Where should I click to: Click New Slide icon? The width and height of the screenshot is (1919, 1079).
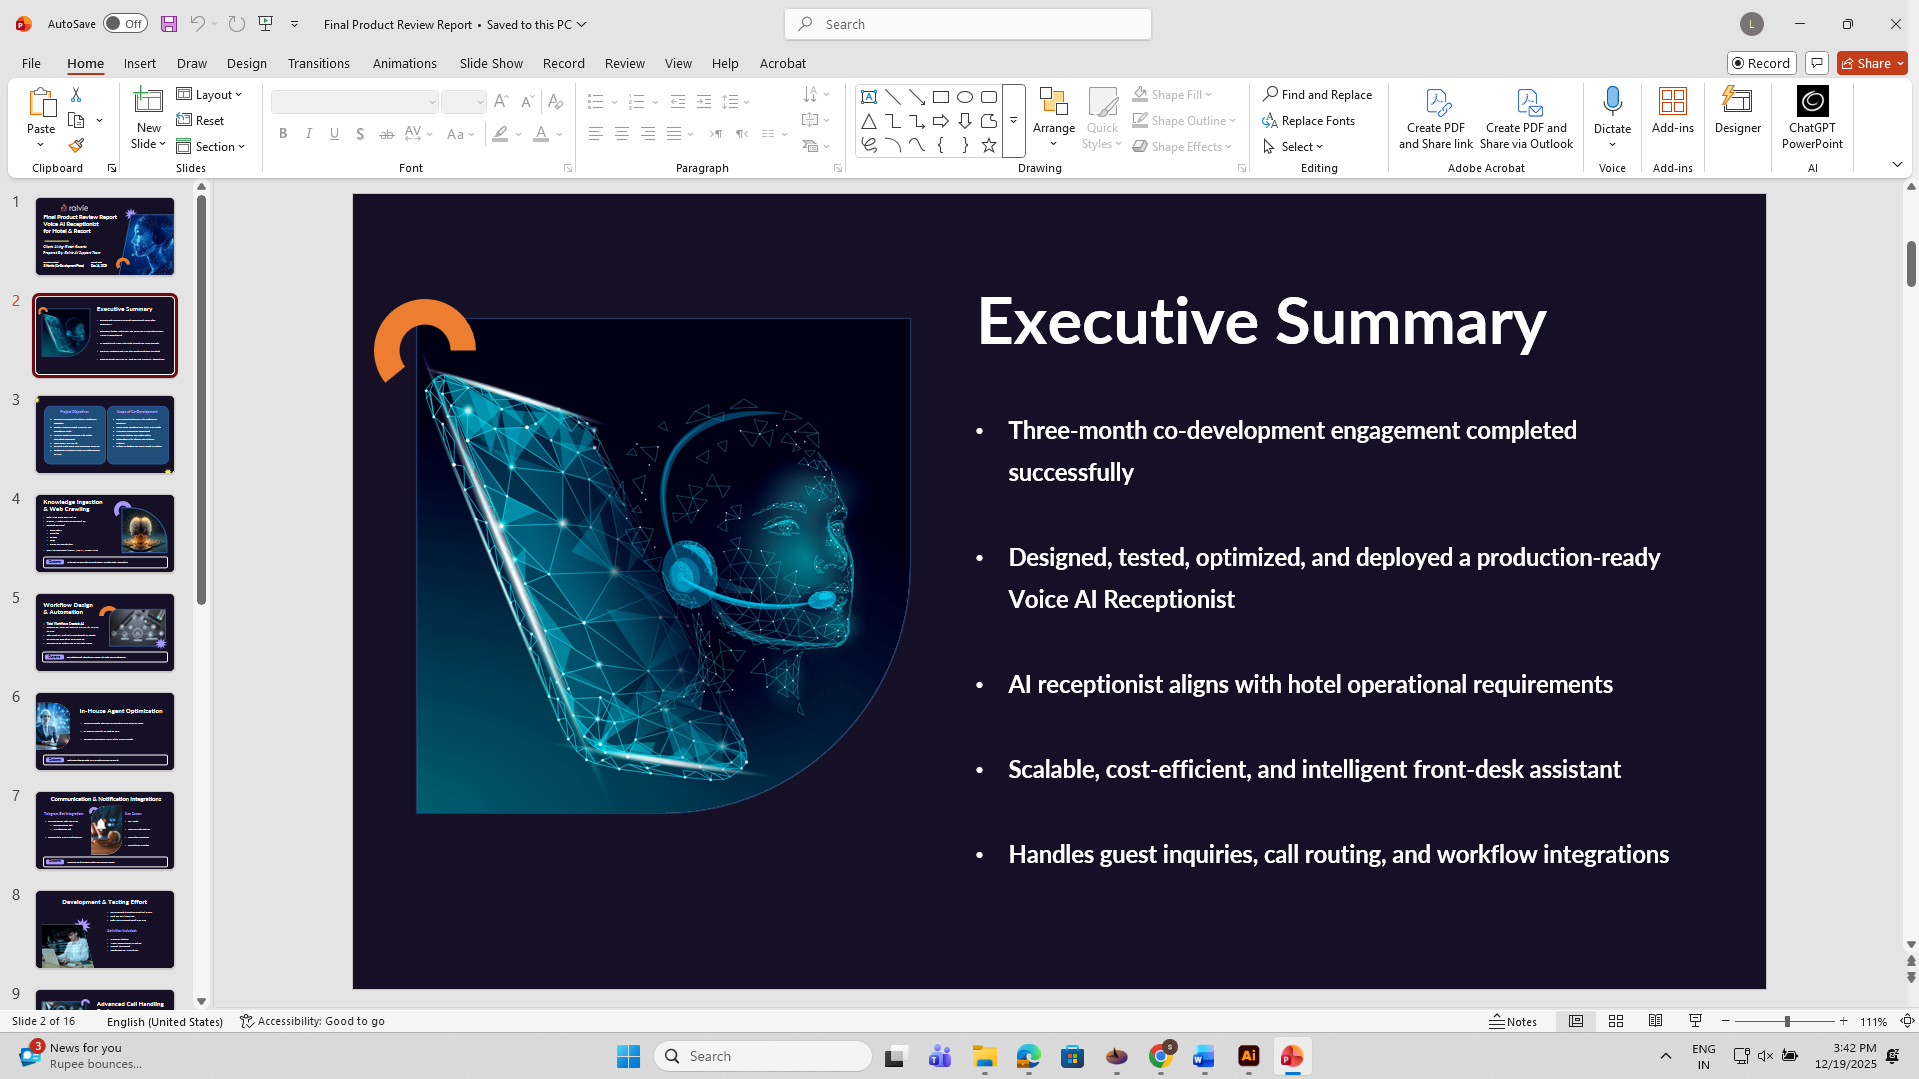point(148,102)
